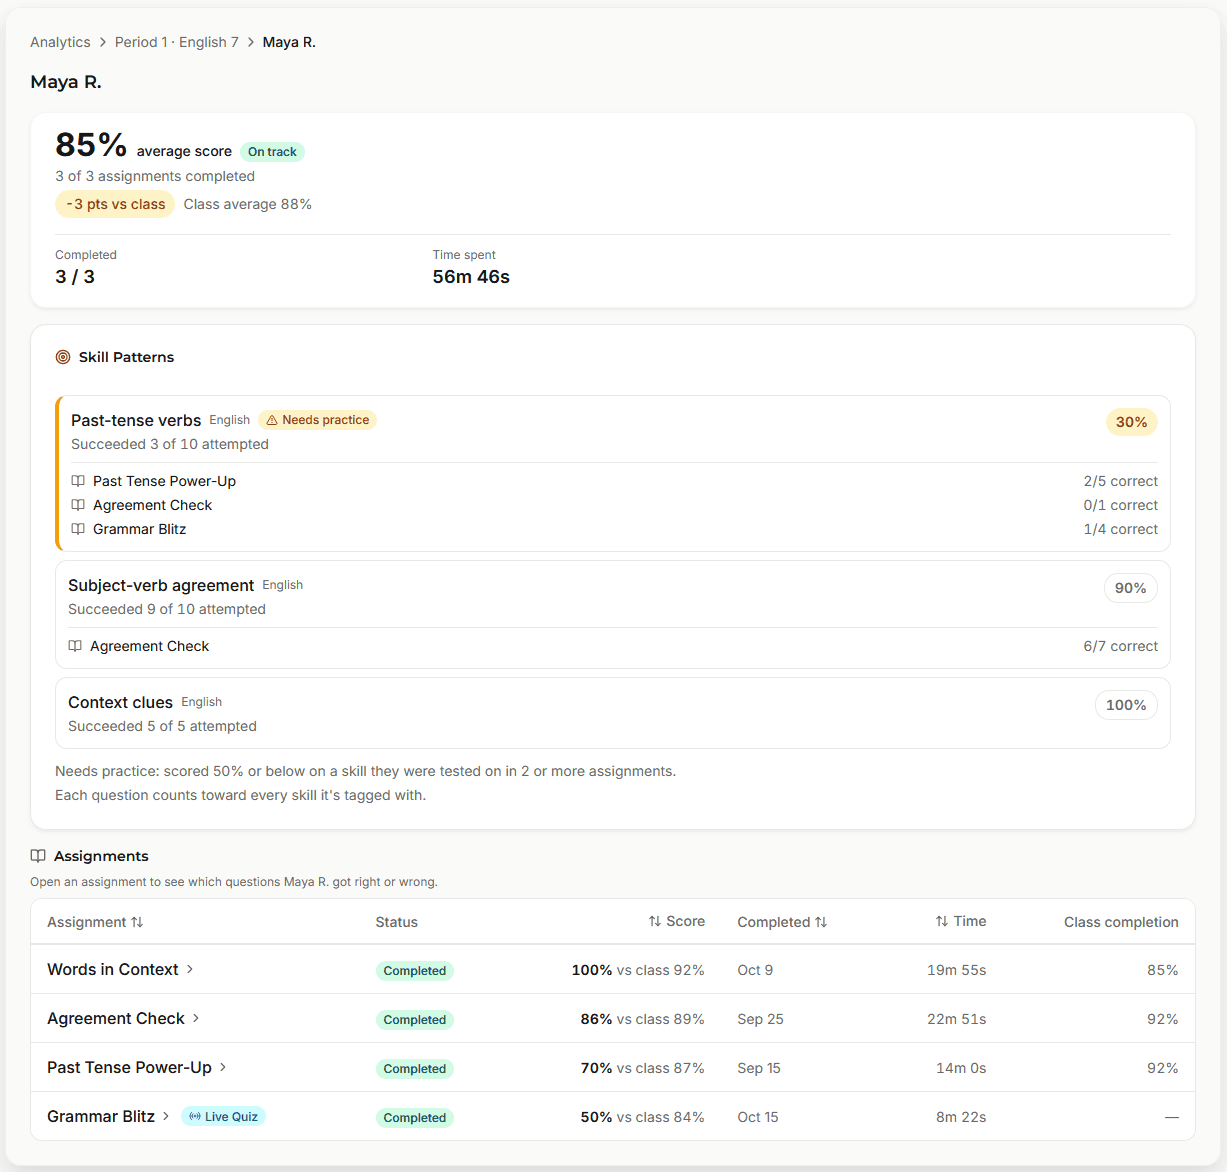This screenshot has width=1227, height=1172.
Task: Click the warning triangle in Needs practice badge
Action: coord(272,420)
